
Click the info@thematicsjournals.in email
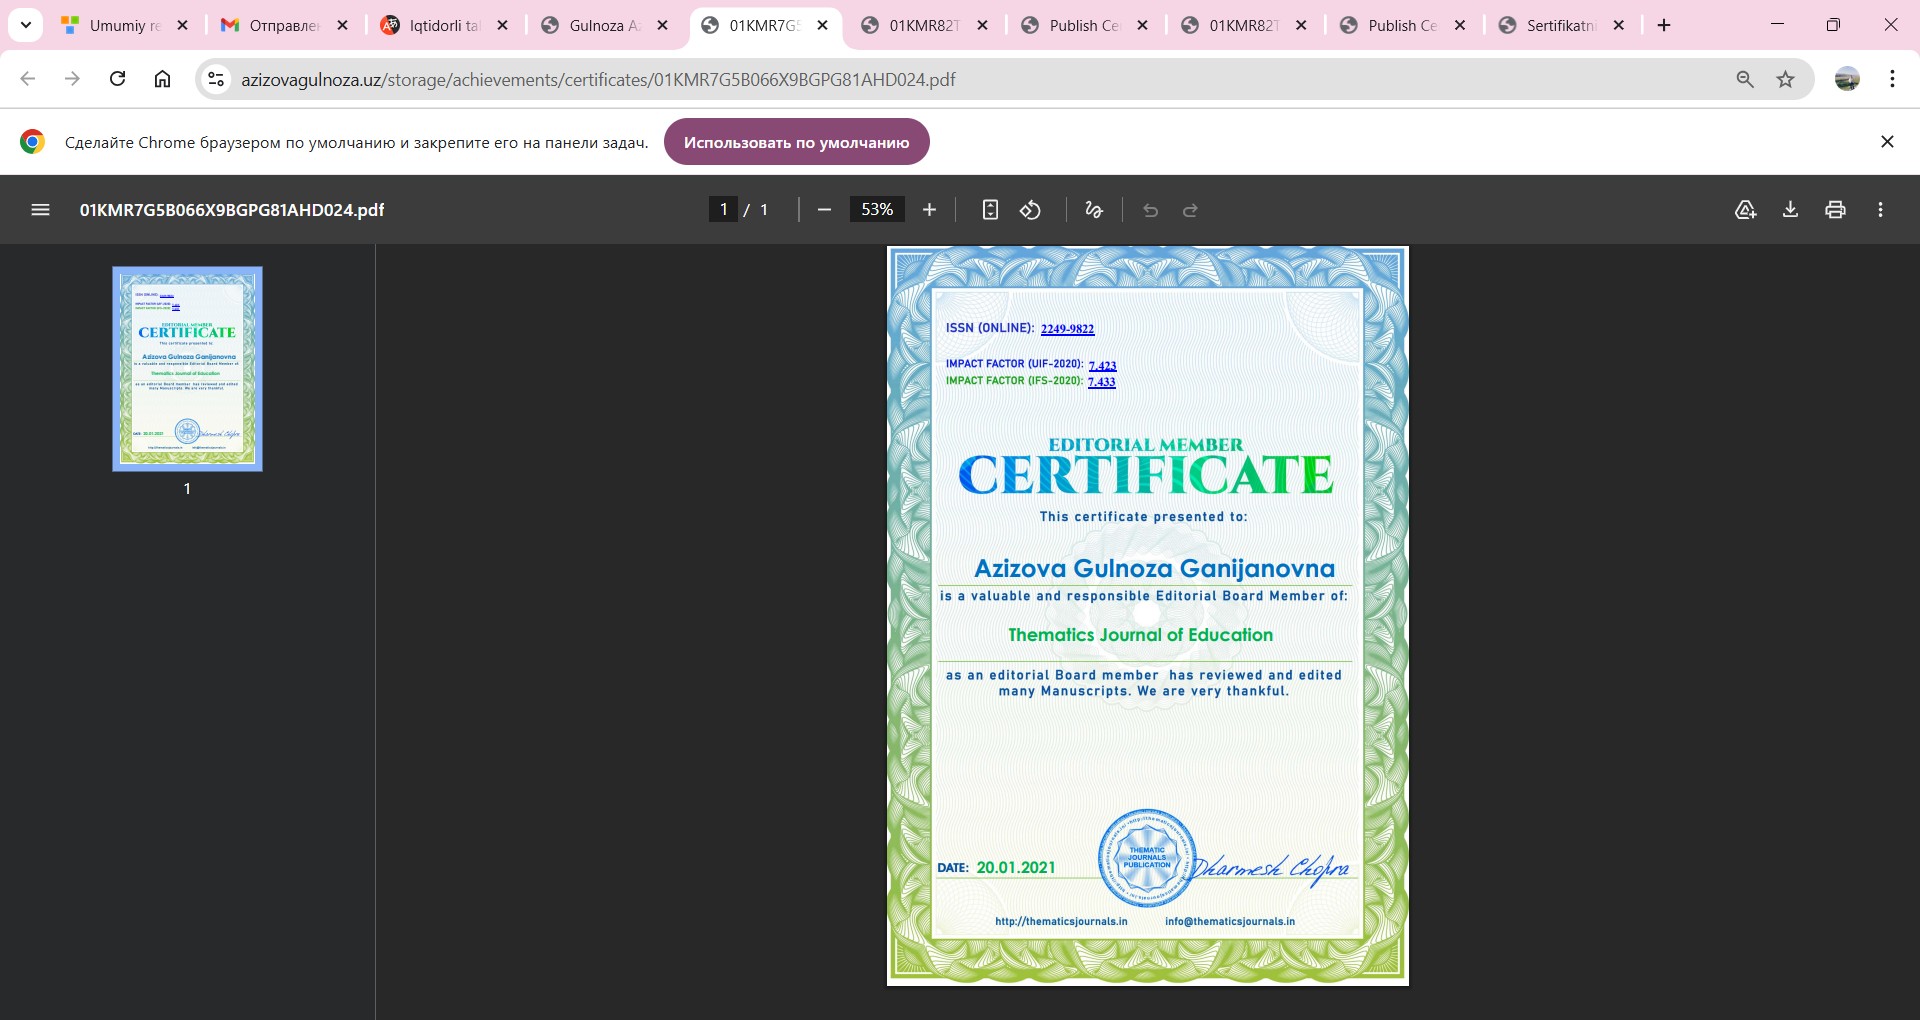[x=1230, y=922]
